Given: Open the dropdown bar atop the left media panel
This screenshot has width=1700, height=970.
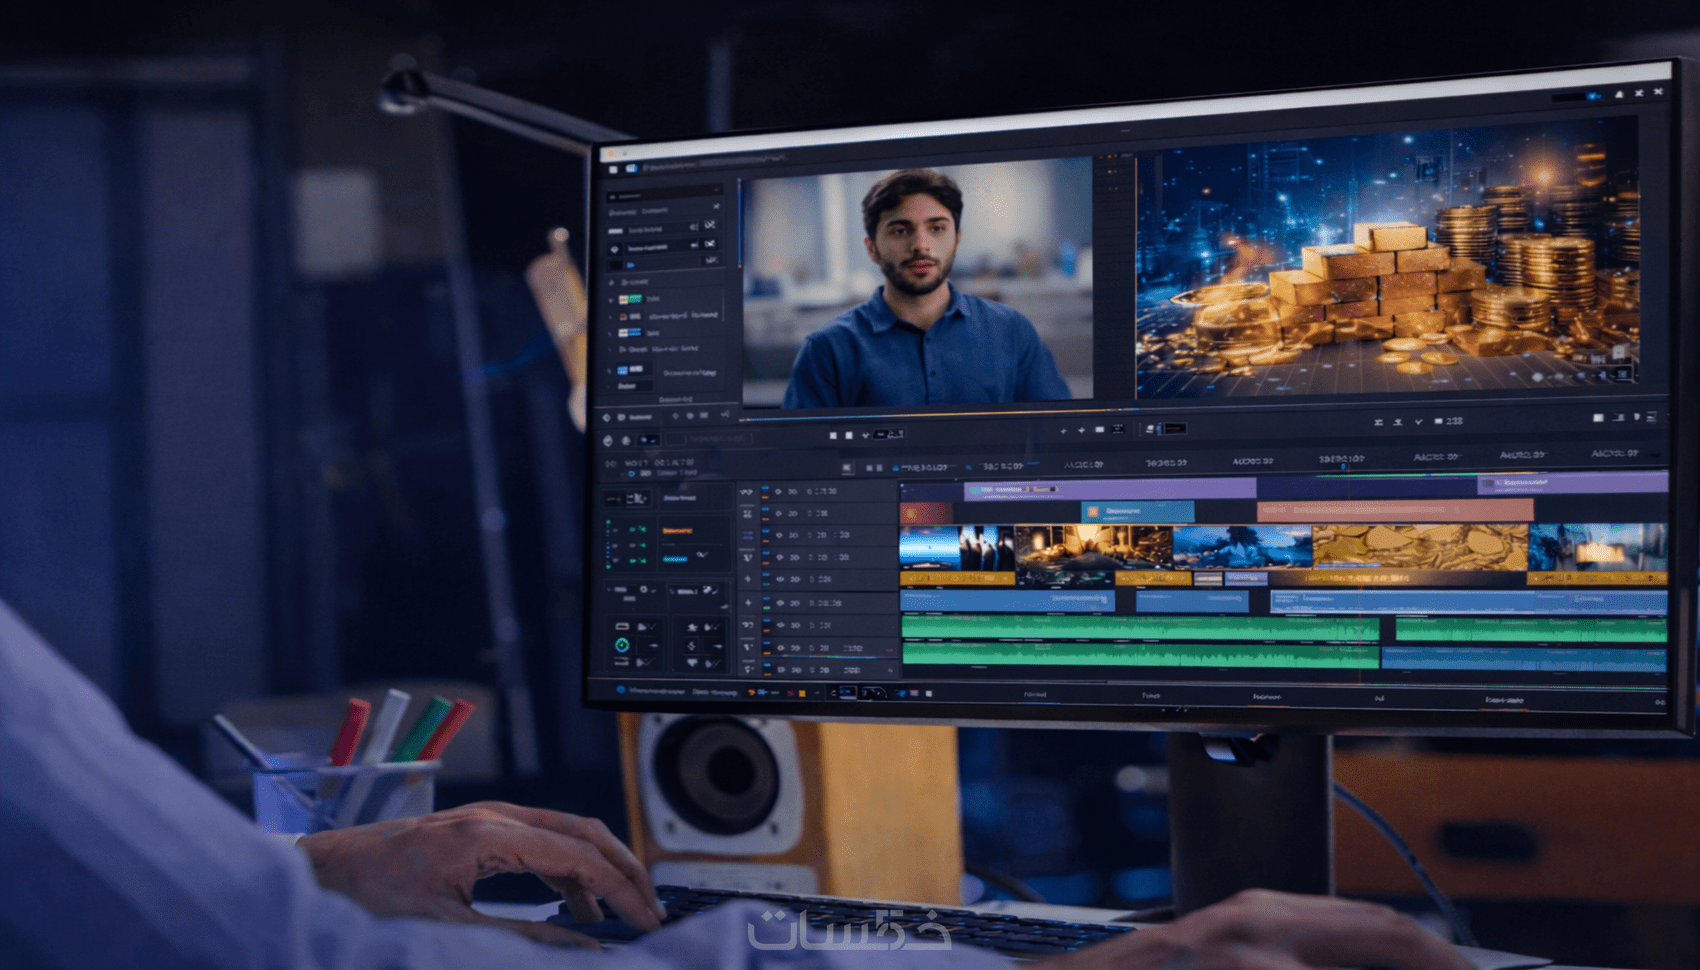Looking at the screenshot, I should click(664, 195).
